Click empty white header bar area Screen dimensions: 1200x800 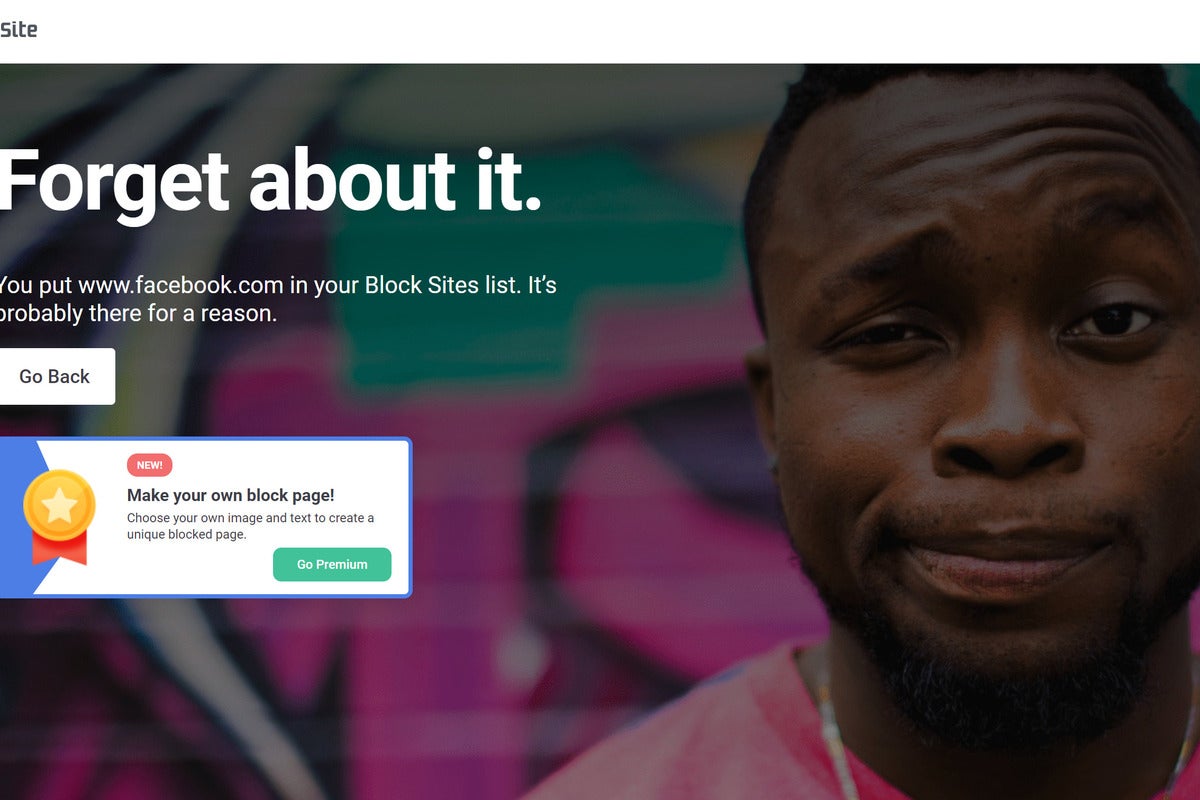click(600, 31)
